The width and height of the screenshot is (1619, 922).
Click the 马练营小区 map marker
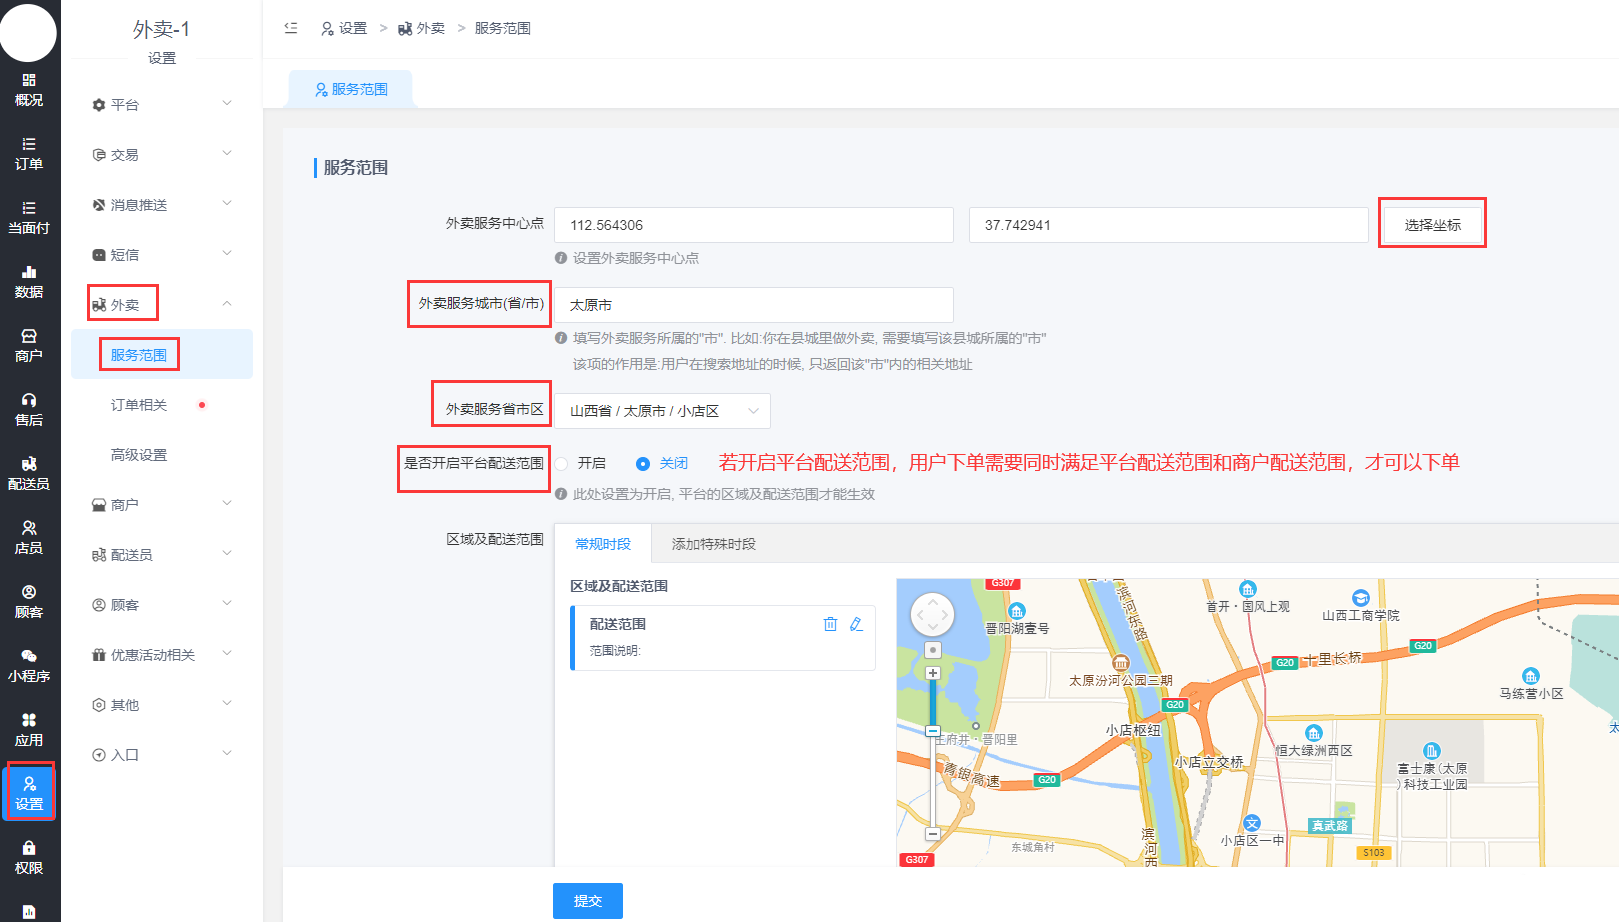[x=1531, y=676]
